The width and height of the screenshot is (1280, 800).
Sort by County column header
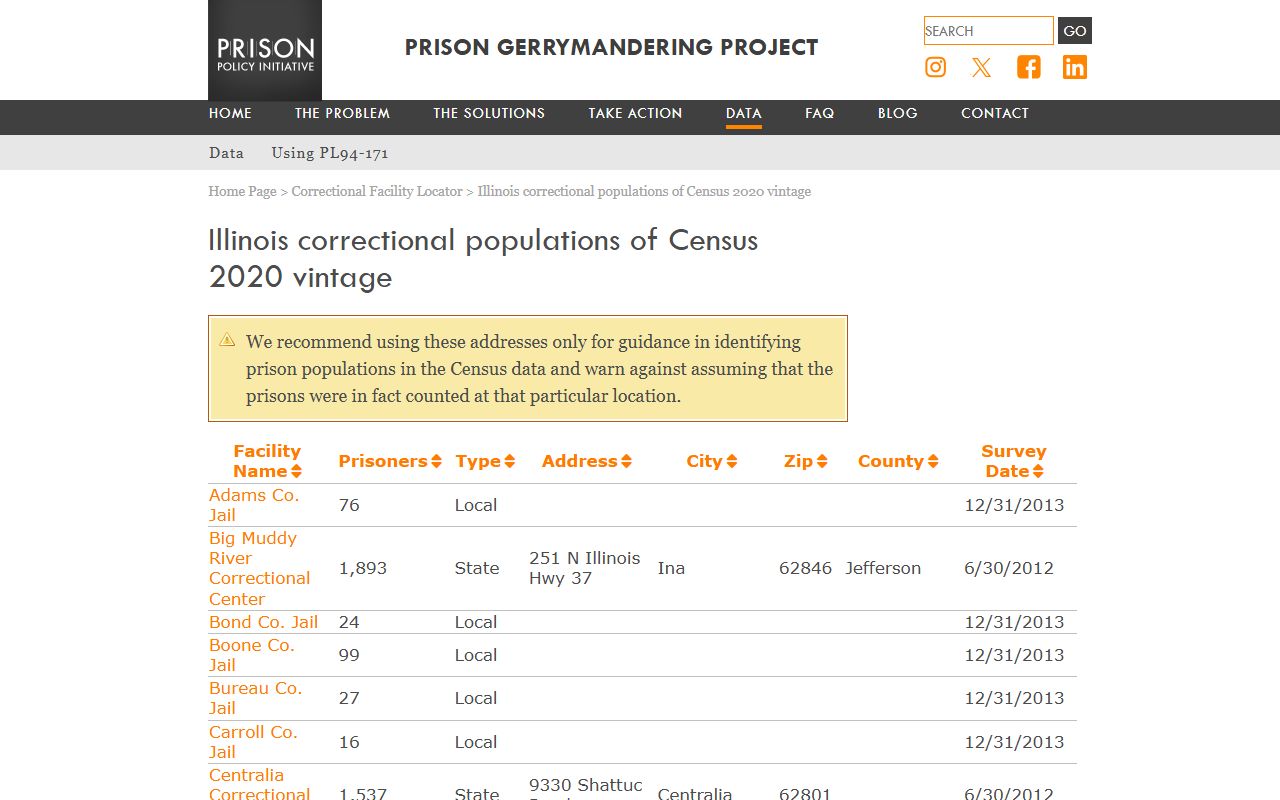coord(898,461)
